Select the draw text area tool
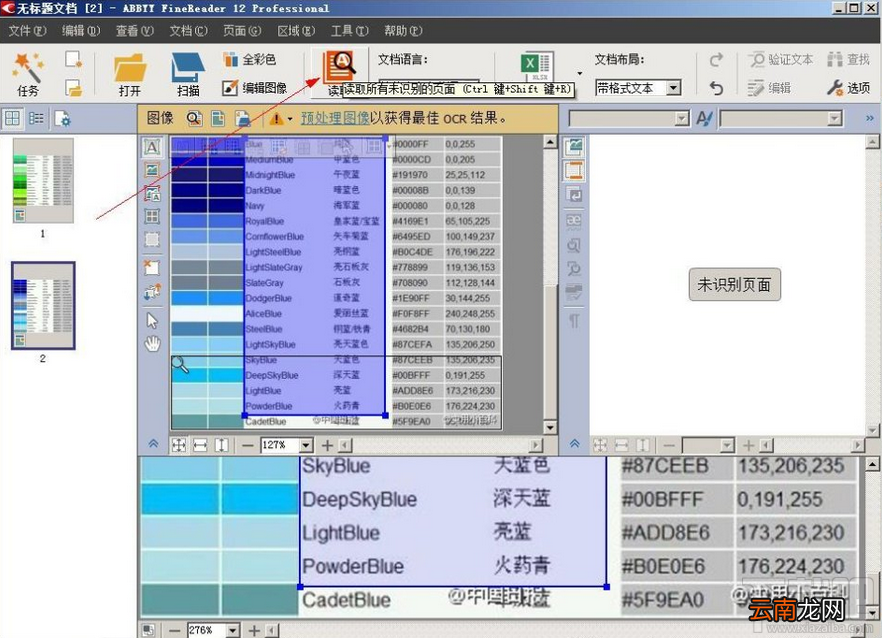Image resolution: width=882 pixels, height=638 pixels. tap(152, 147)
